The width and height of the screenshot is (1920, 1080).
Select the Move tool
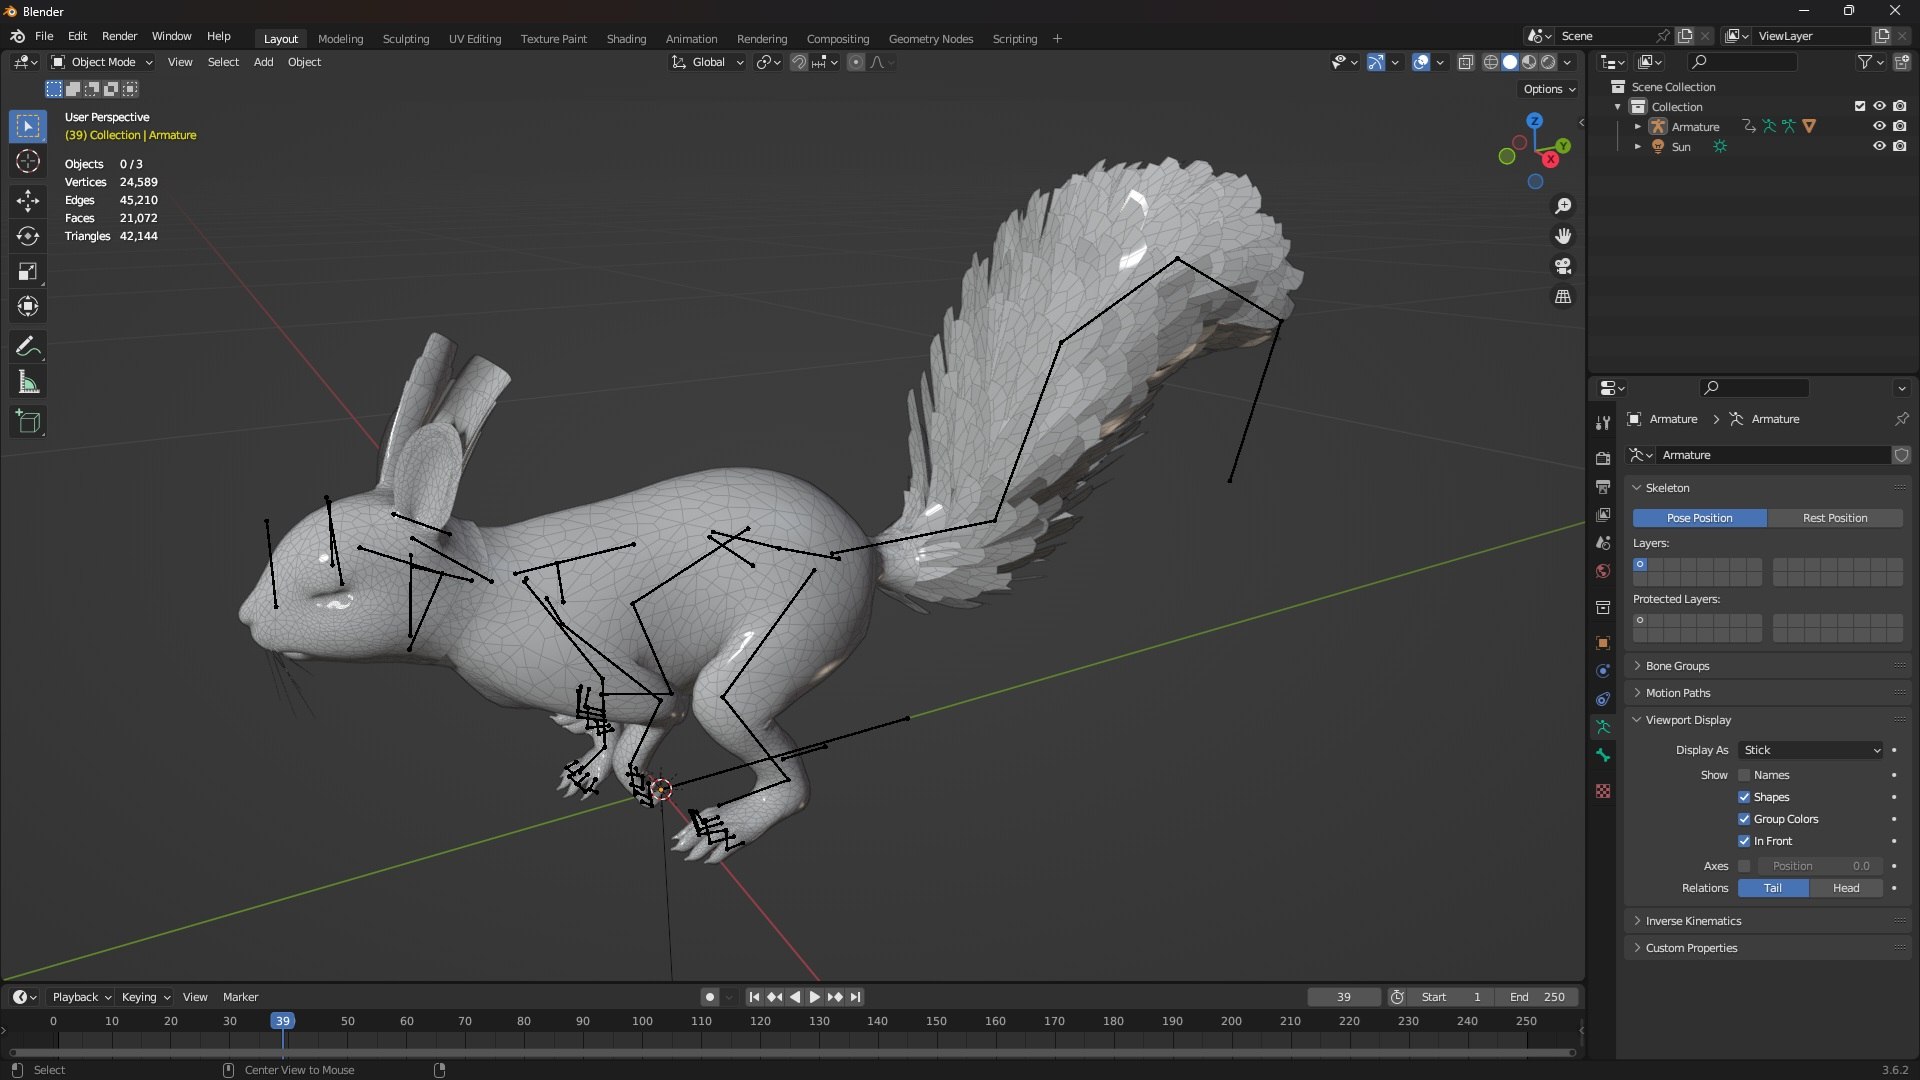[28, 201]
